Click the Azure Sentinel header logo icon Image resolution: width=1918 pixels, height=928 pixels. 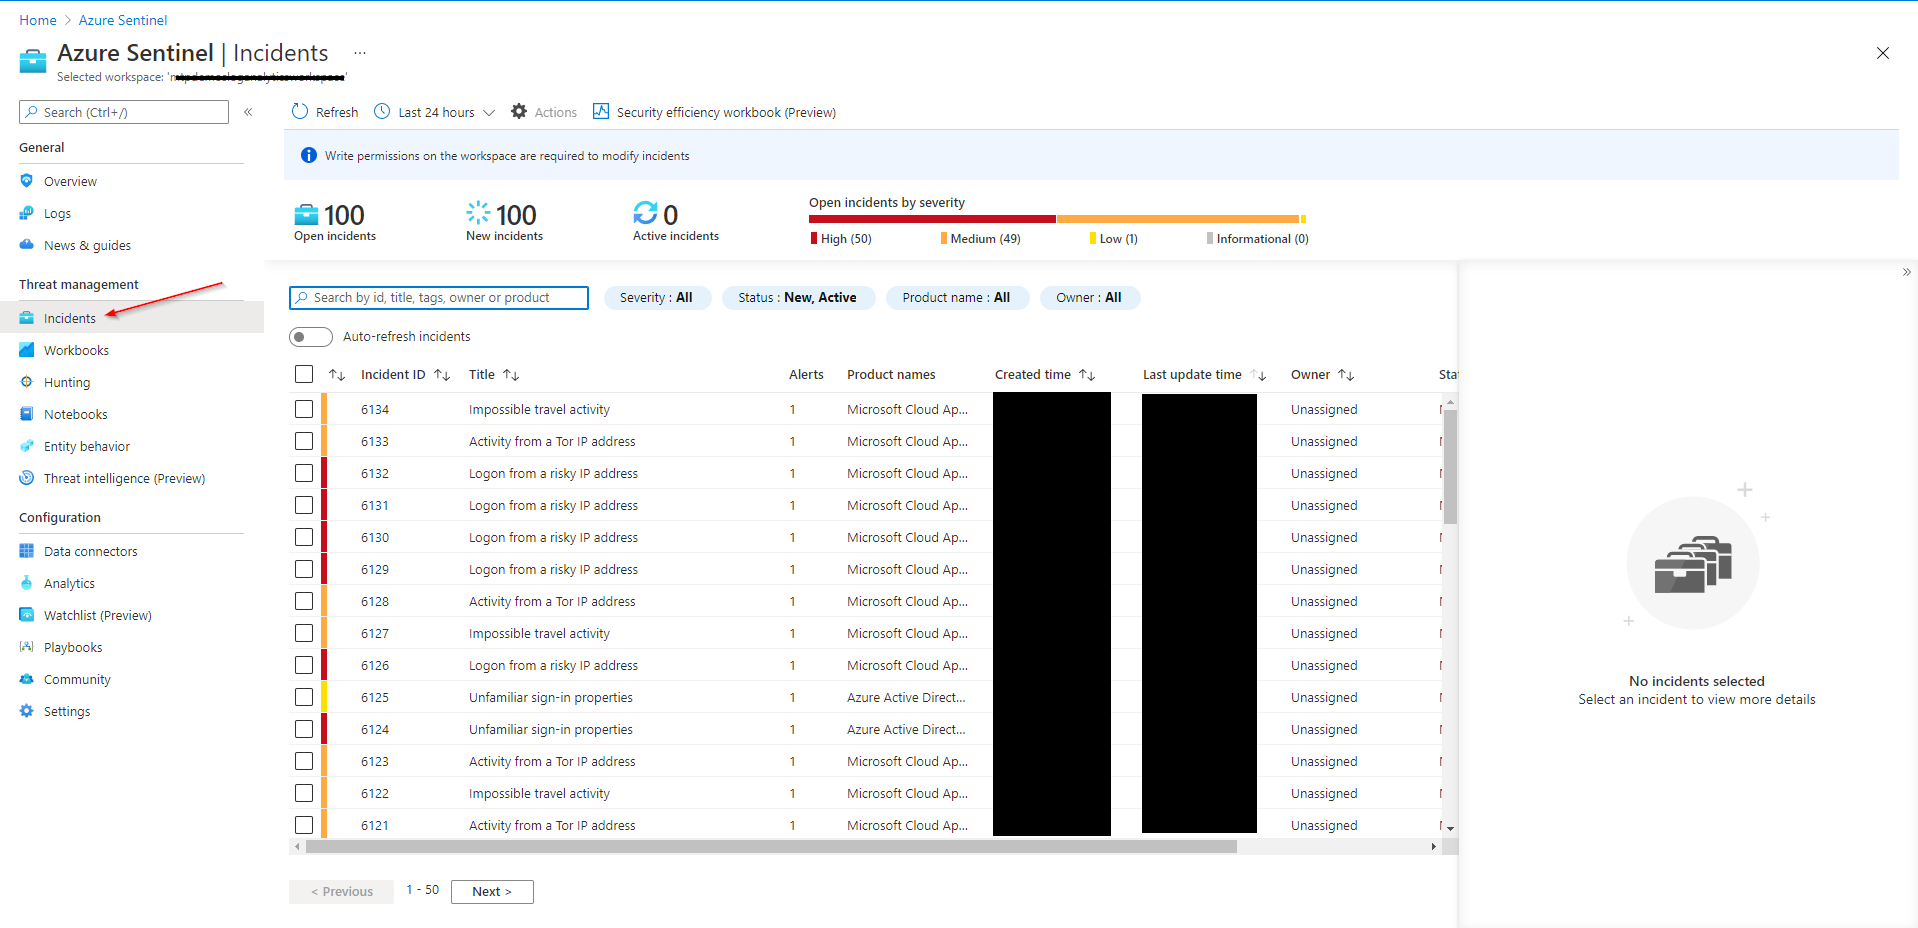coord(33,61)
